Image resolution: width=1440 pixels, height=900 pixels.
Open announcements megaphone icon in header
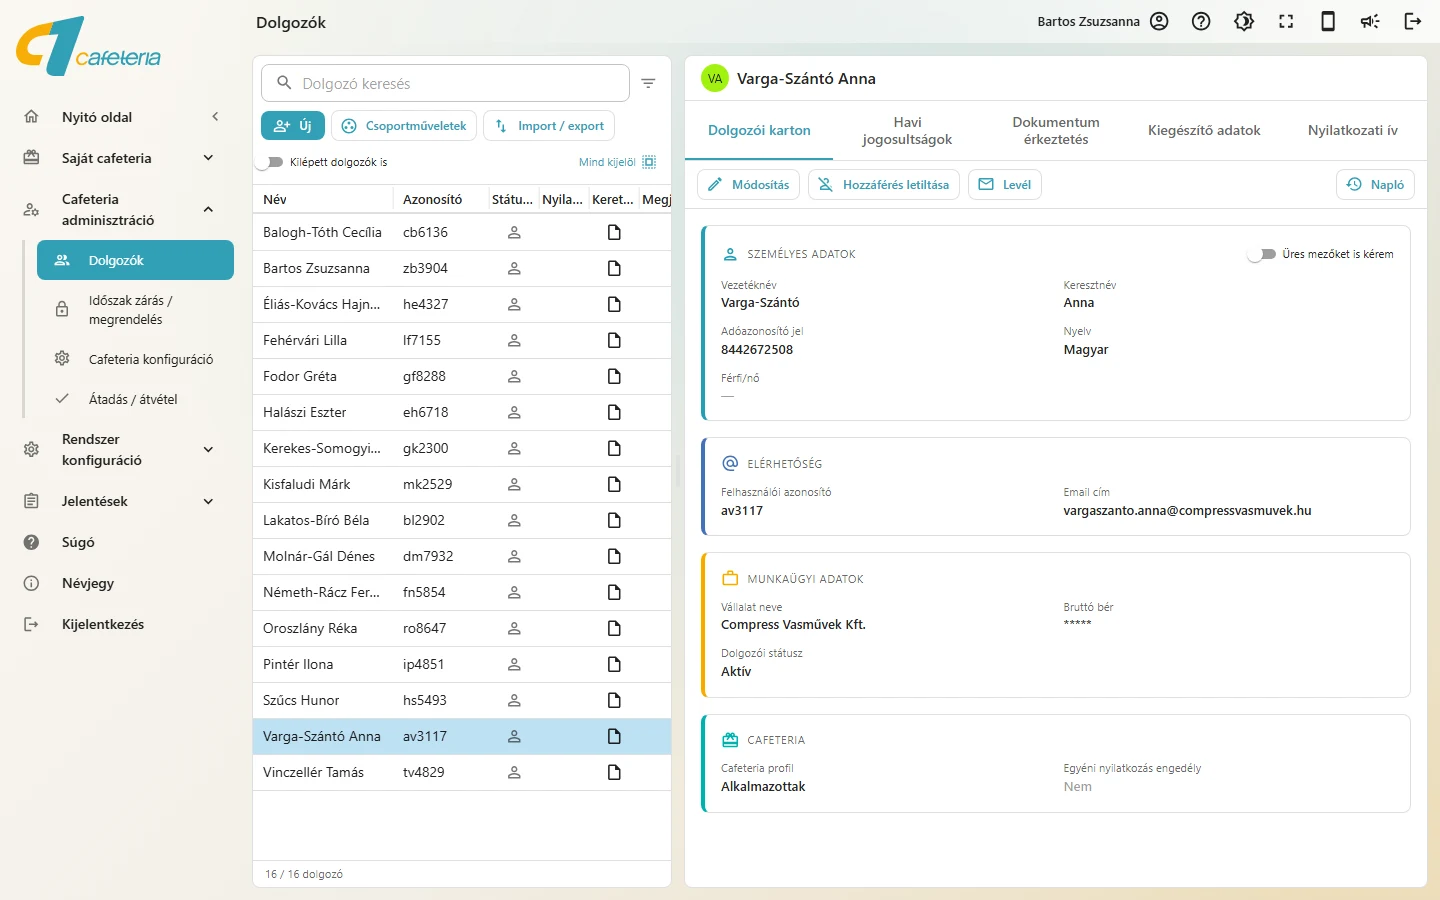(1370, 21)
